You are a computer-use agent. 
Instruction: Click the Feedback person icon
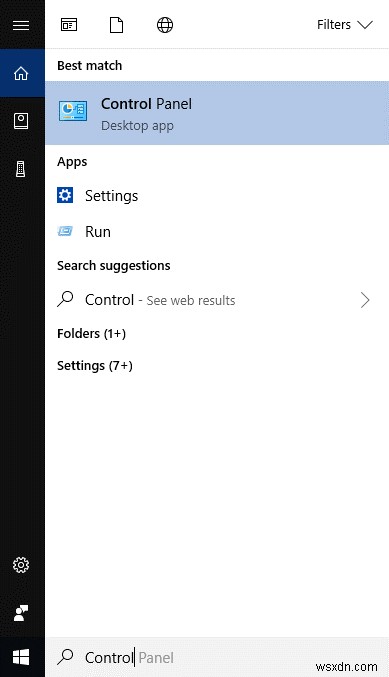coord(21,613)
